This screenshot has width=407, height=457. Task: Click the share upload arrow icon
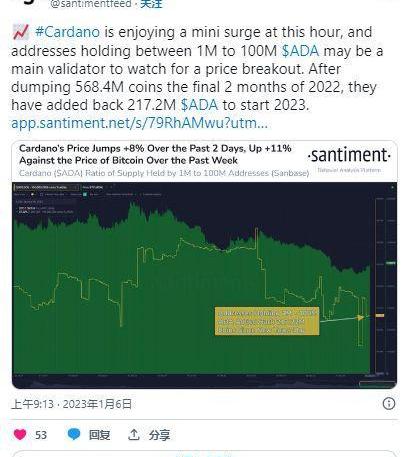click(134, 434)
